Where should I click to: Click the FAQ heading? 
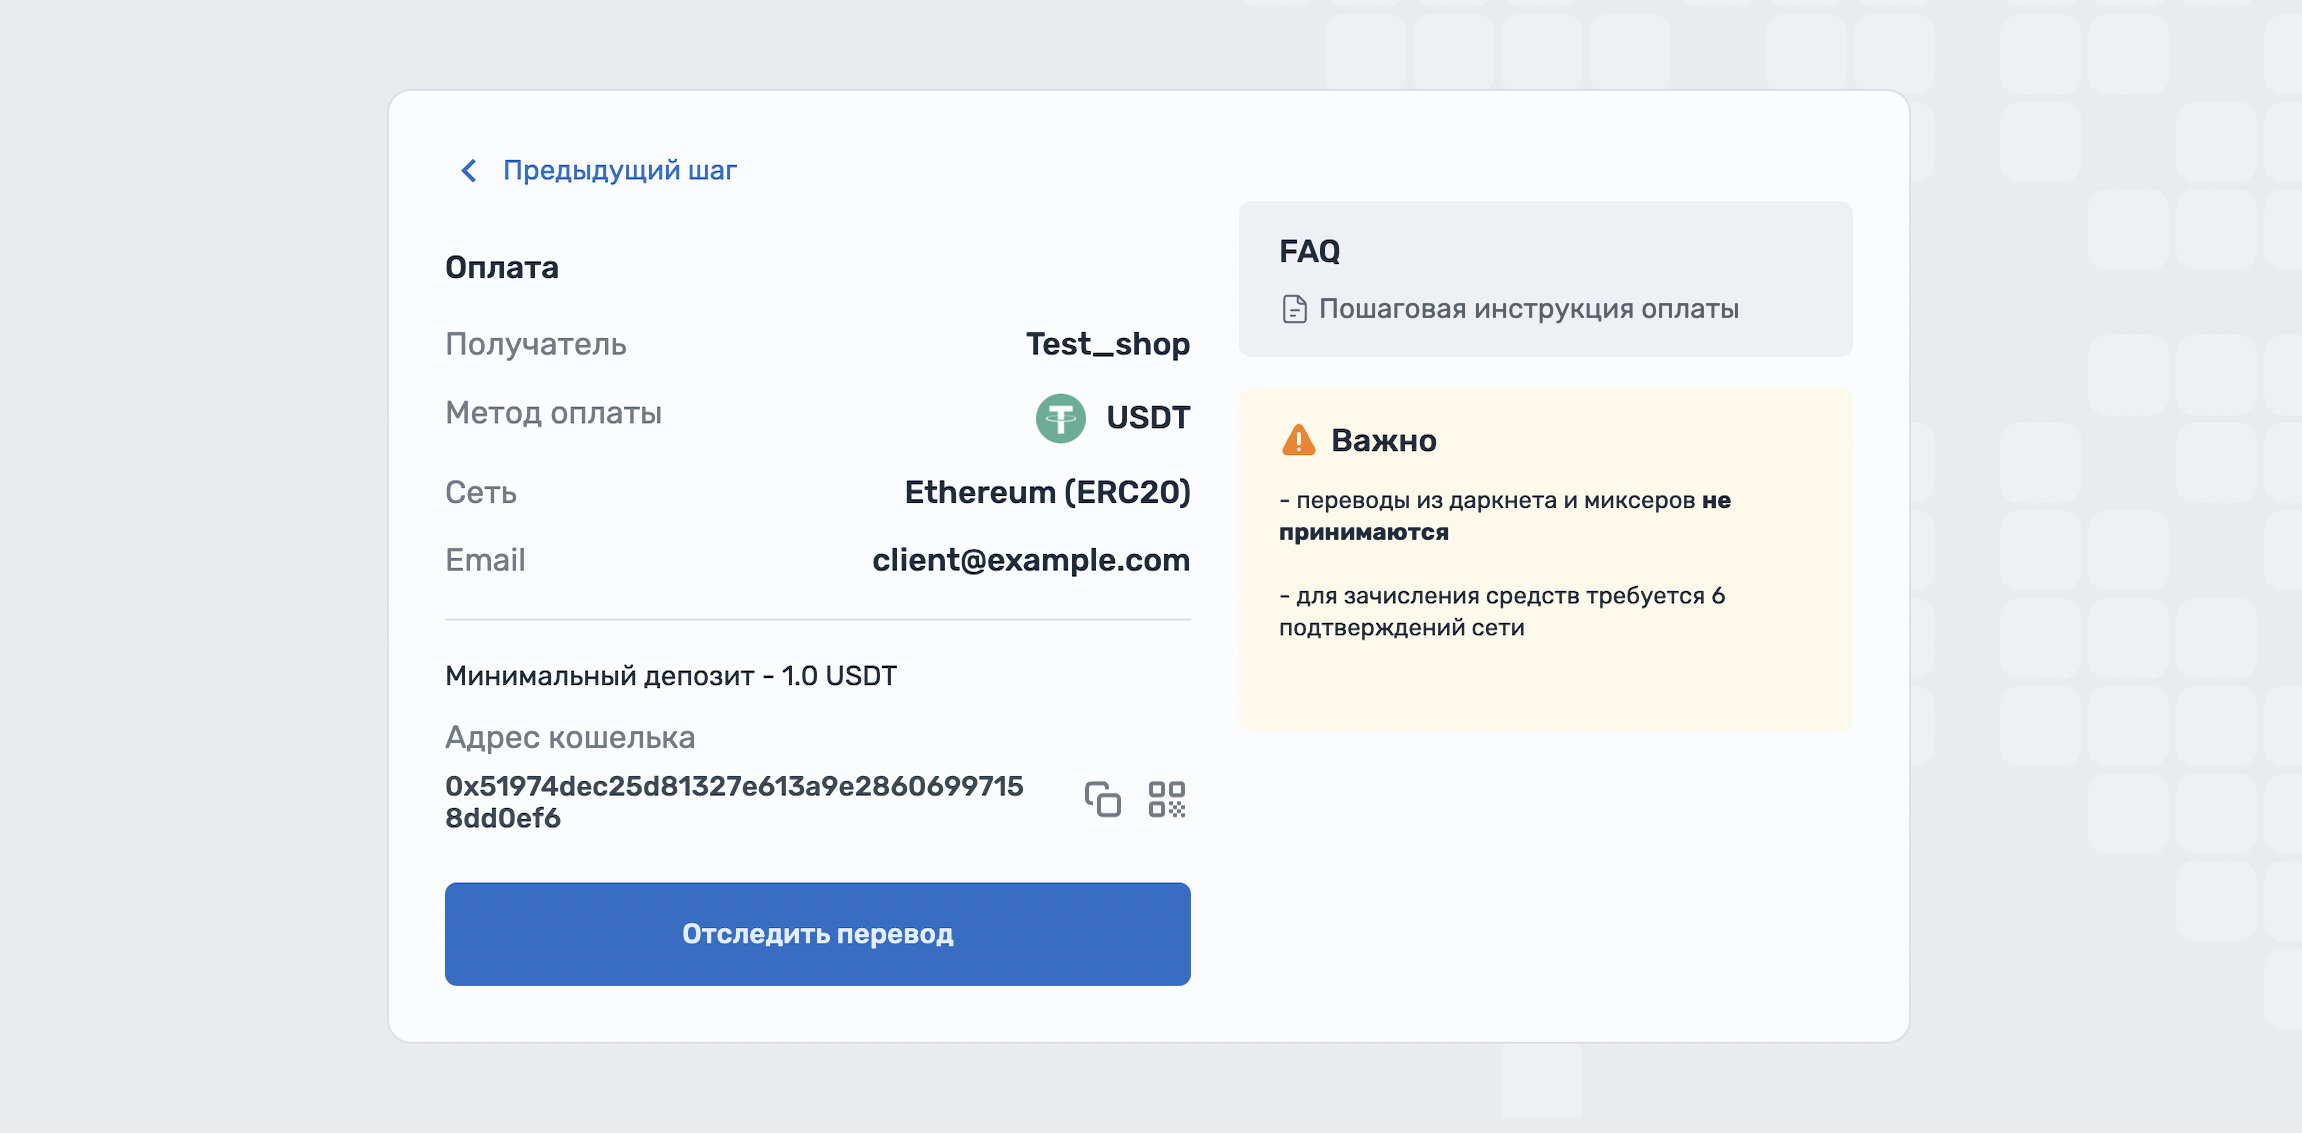[x=1309, y=251]
